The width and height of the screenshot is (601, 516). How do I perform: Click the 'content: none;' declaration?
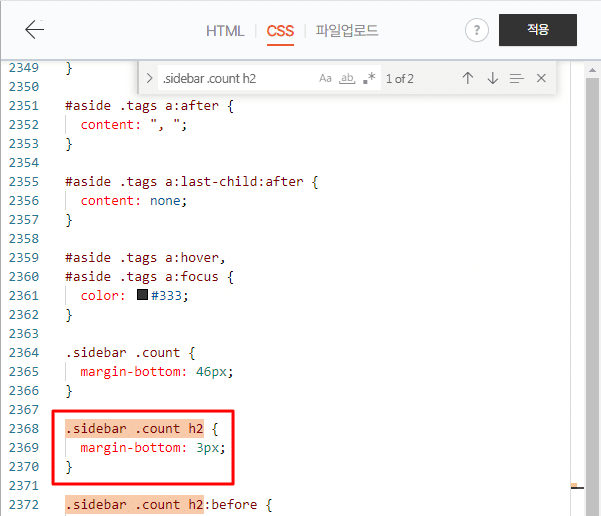(x=134, y=200)
